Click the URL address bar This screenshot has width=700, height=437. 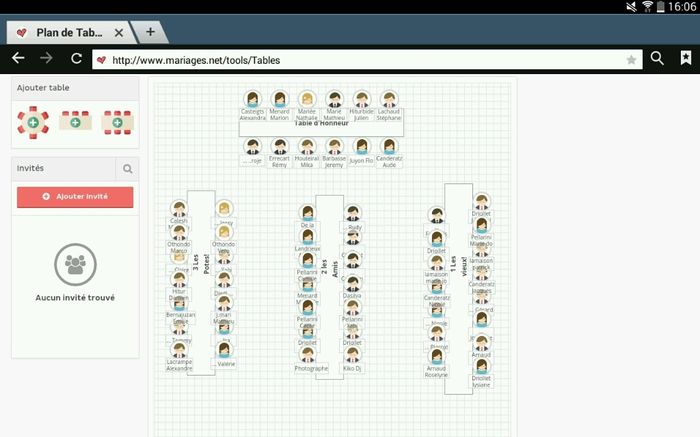pyautogui.click(x=360, y=60)
